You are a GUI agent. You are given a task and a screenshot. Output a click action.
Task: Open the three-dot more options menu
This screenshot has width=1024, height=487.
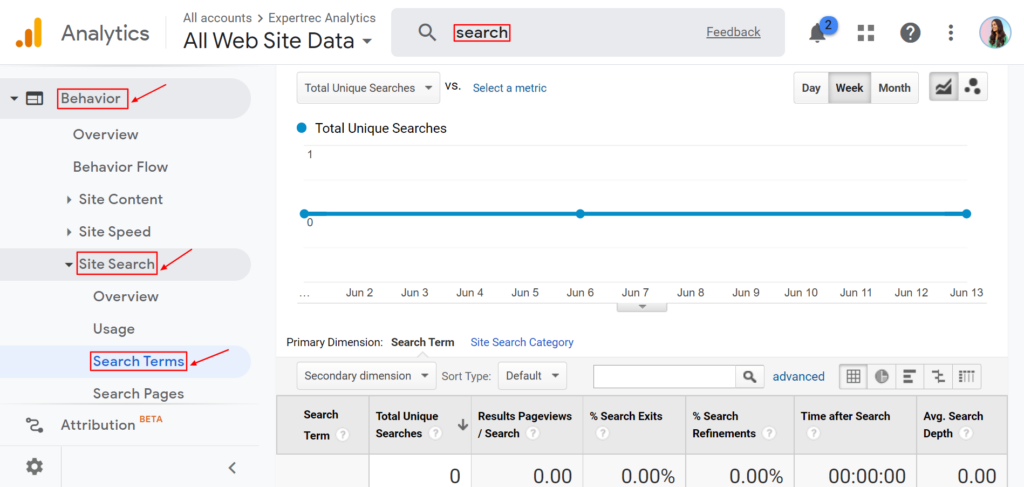pyautogui.click(x=951, y=33)
